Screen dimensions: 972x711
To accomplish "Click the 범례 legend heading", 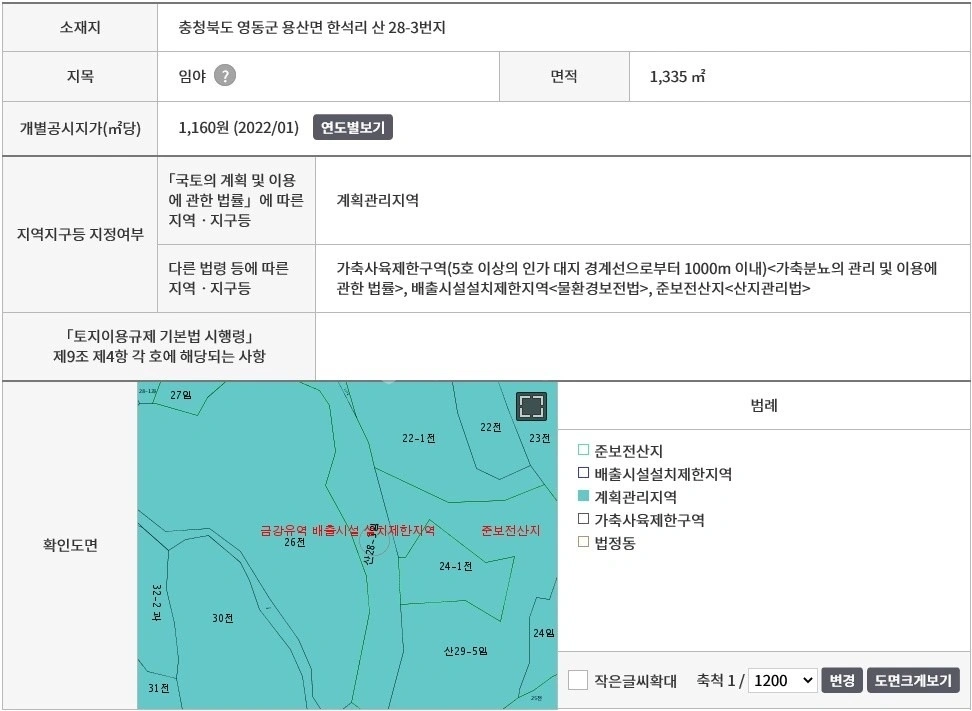I will click(x=764, y=405).
